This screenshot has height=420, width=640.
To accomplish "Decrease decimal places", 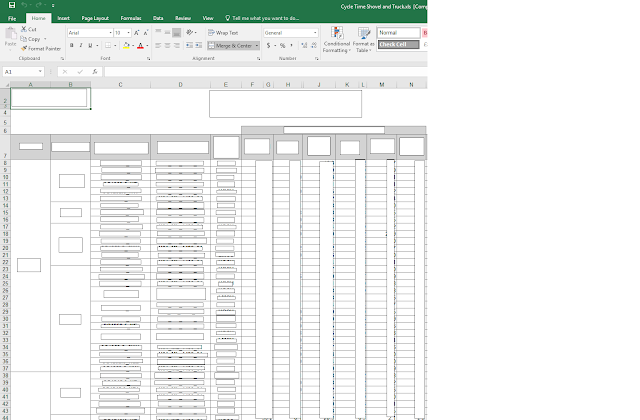I will pyautogui.click(x=313, y=45).
